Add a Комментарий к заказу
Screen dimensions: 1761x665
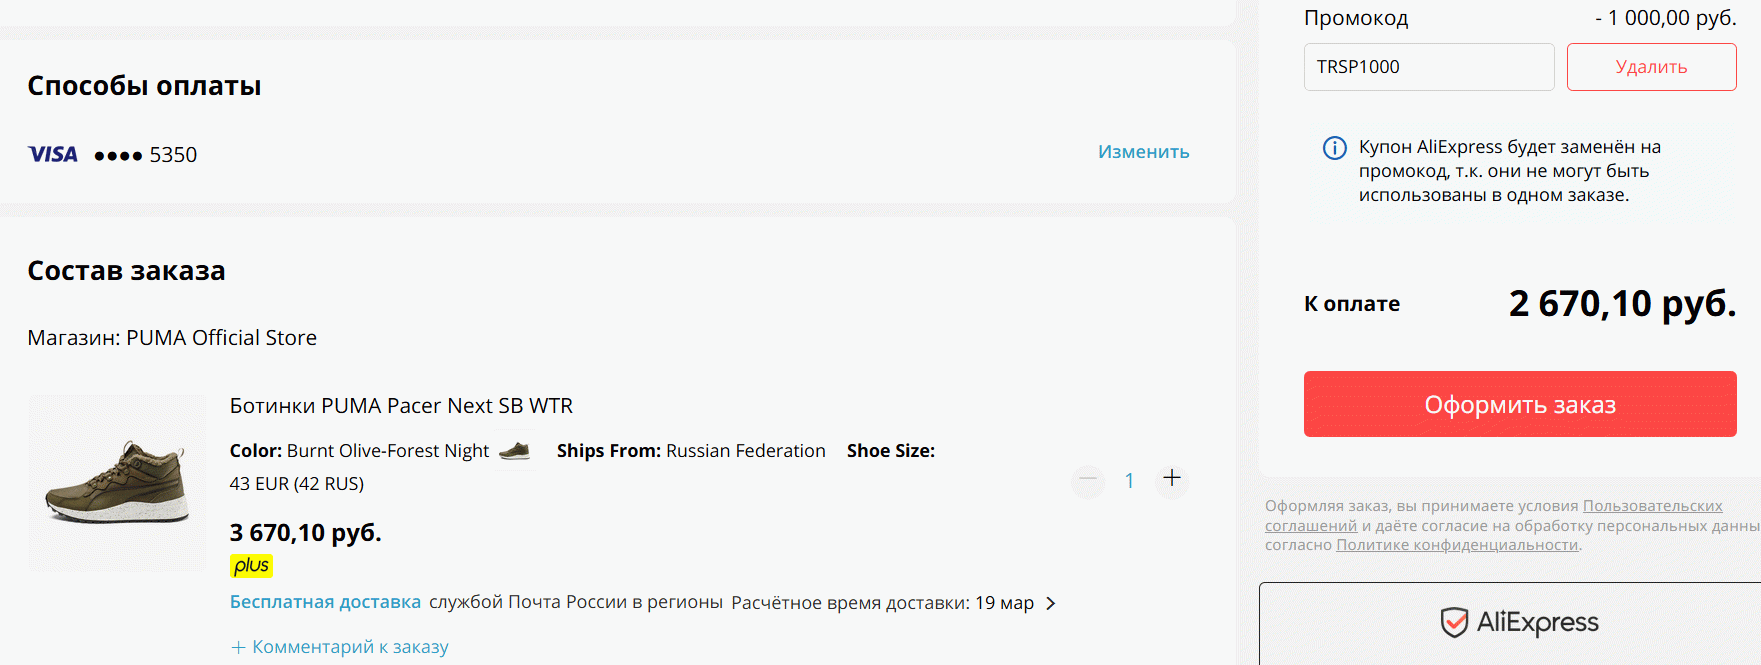350,647
